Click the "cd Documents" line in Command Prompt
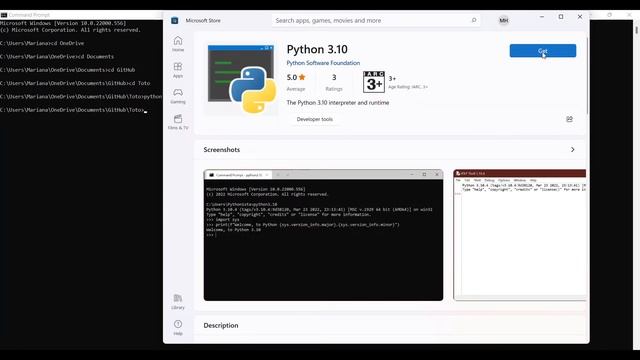 pos(57,57)
